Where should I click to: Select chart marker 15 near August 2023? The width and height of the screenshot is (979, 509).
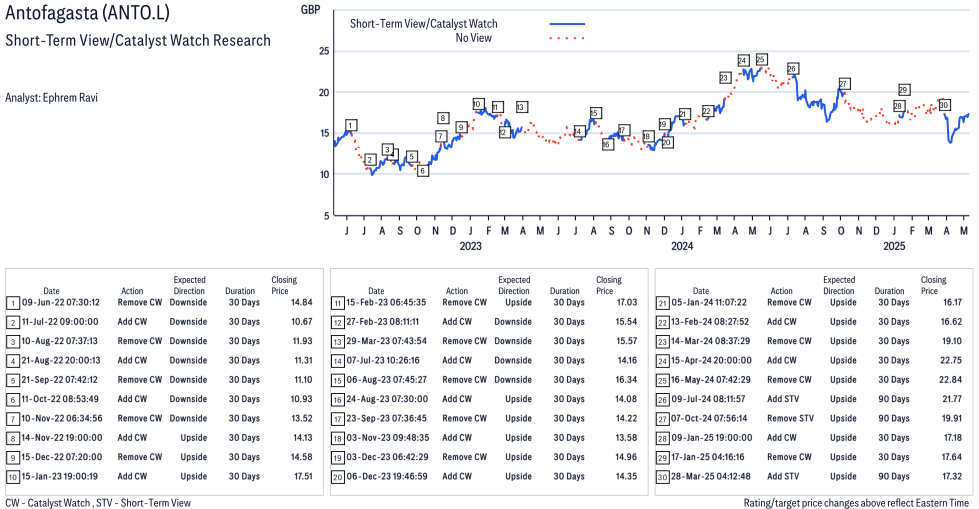point(594,113)
